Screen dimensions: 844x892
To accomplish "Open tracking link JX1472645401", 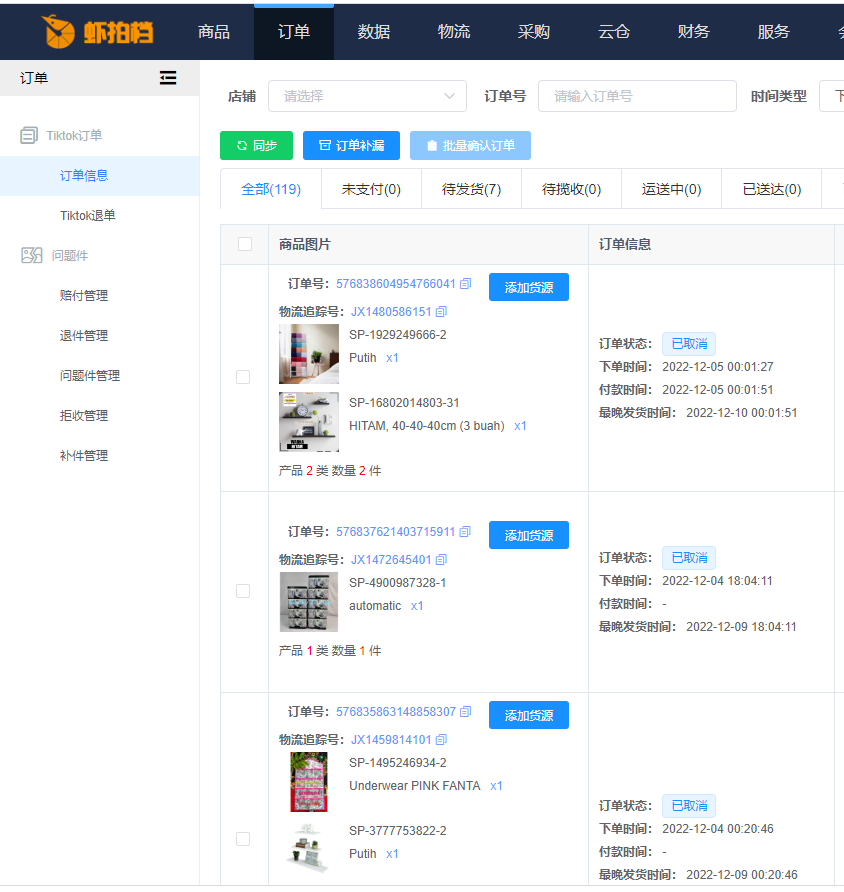I will click(x=391, y=560).
